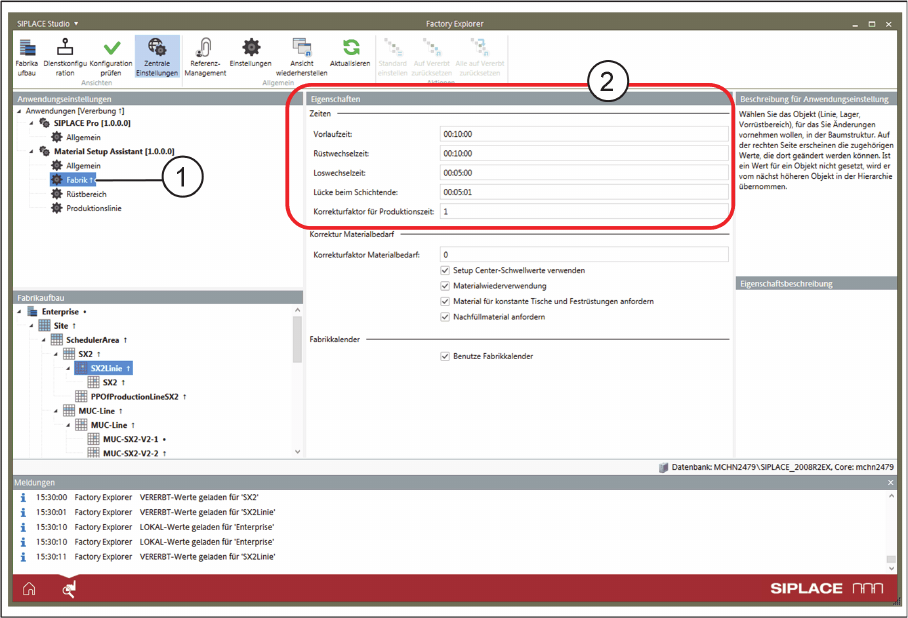Collapse Material Setup Assistant node
This screenshot has height=618, width=908.
click(x=32, y=151)
